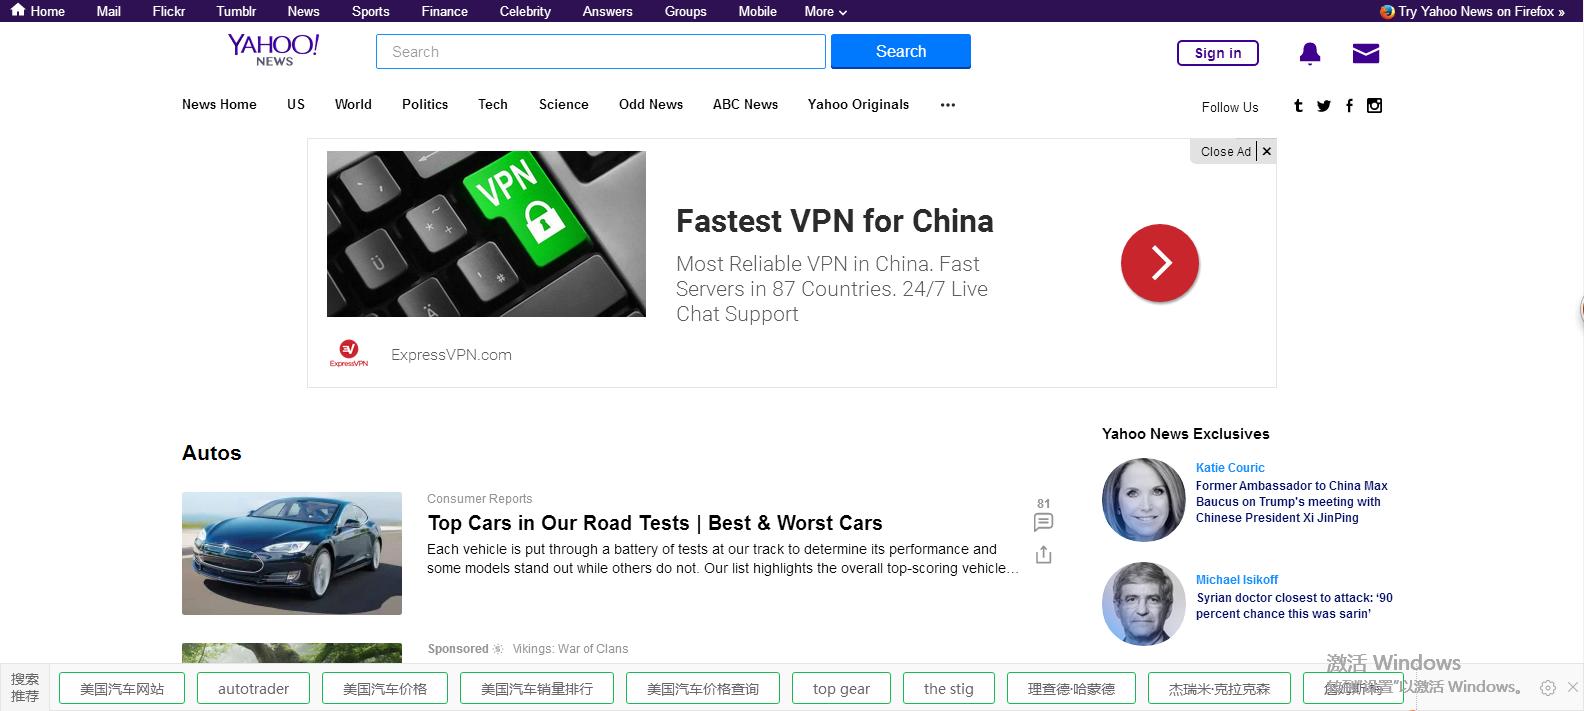Click the blue Search button
This screenshot has width=1584, height=711.
pyautogui.click(x=901, y=51)
